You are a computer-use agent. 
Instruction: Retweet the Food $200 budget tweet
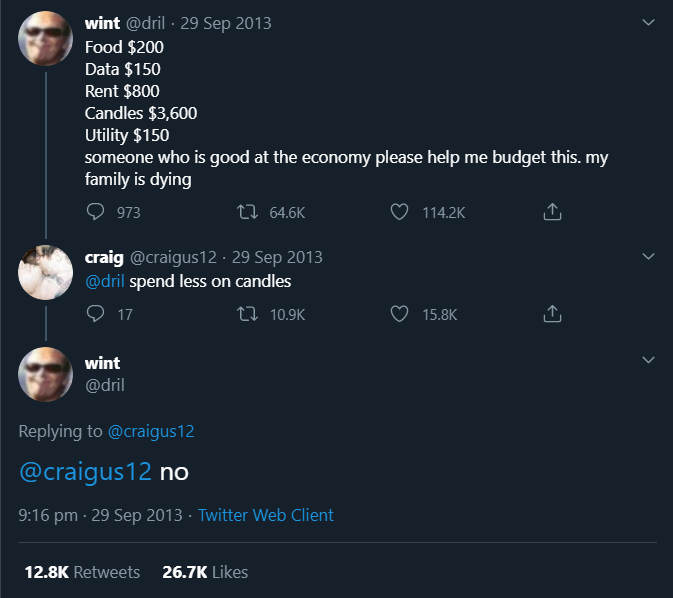coord(248,212)
